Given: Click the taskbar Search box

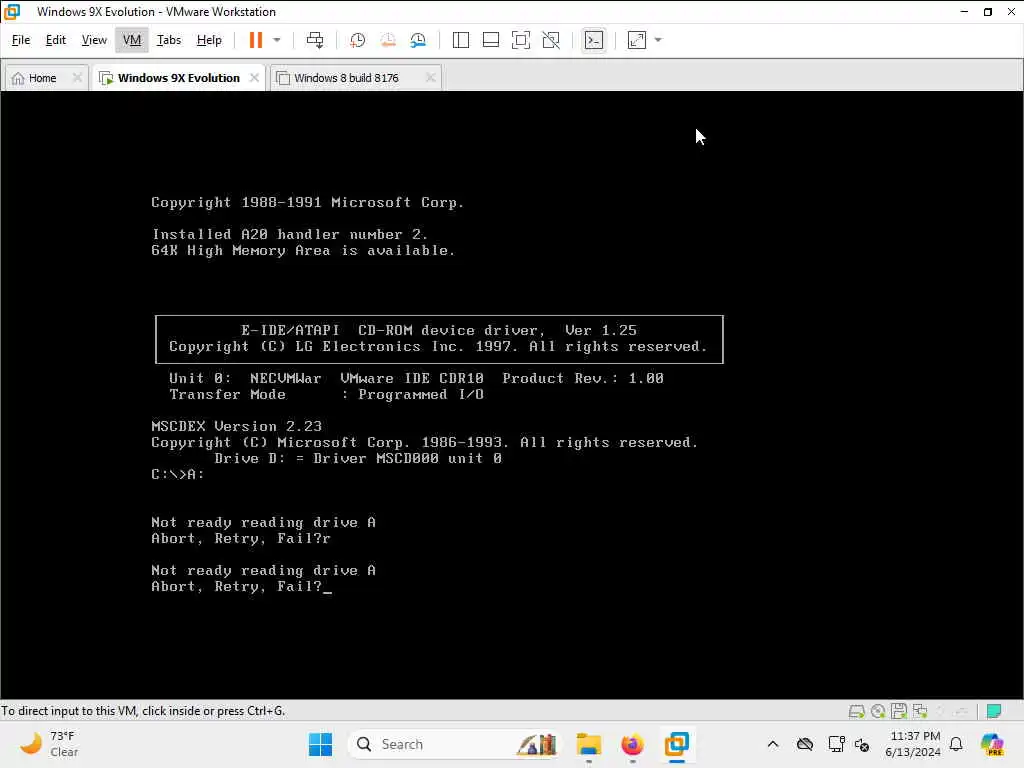Looking at the screenshot, I should point(455,744).
